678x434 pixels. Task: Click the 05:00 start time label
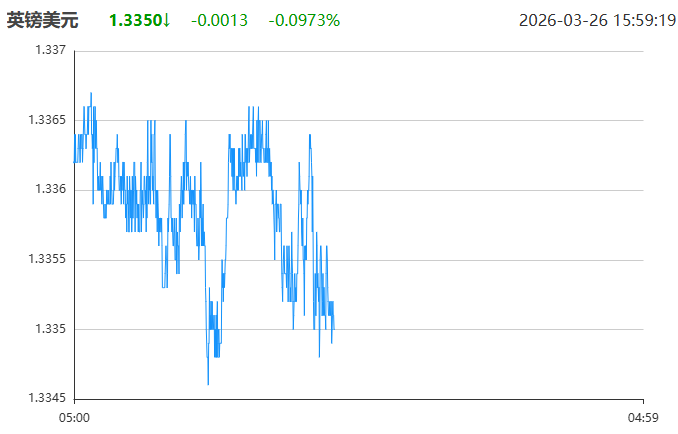coord(75,416)
